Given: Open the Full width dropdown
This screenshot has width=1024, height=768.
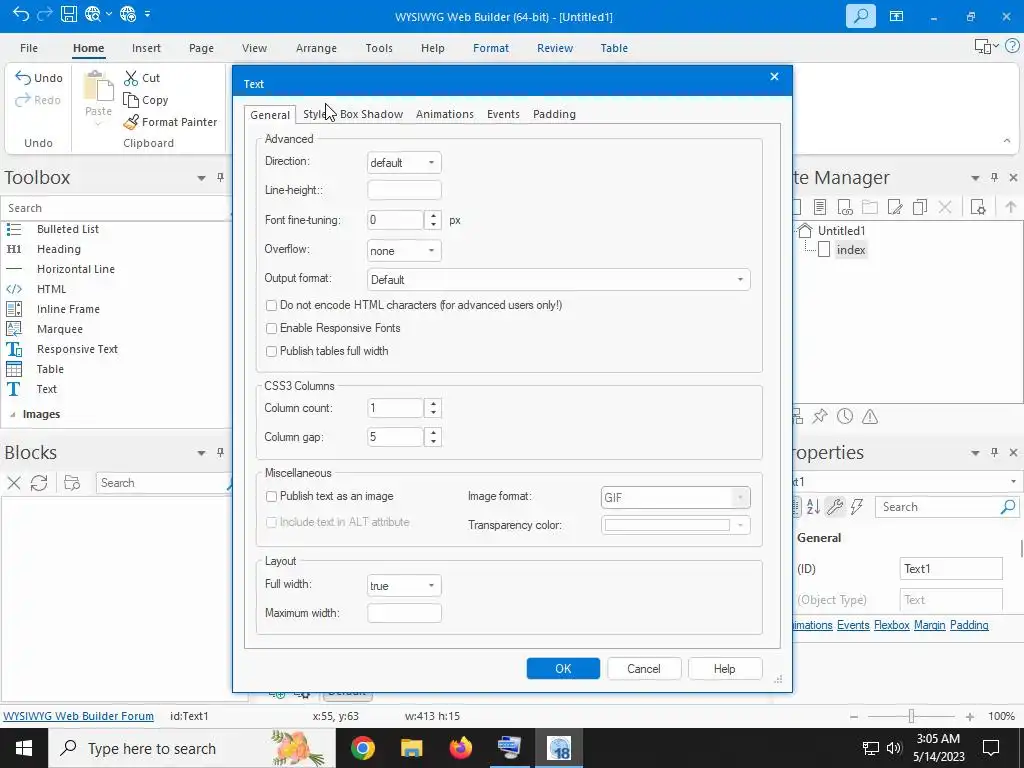Looking at the screenshot, I should click(404, 586).
